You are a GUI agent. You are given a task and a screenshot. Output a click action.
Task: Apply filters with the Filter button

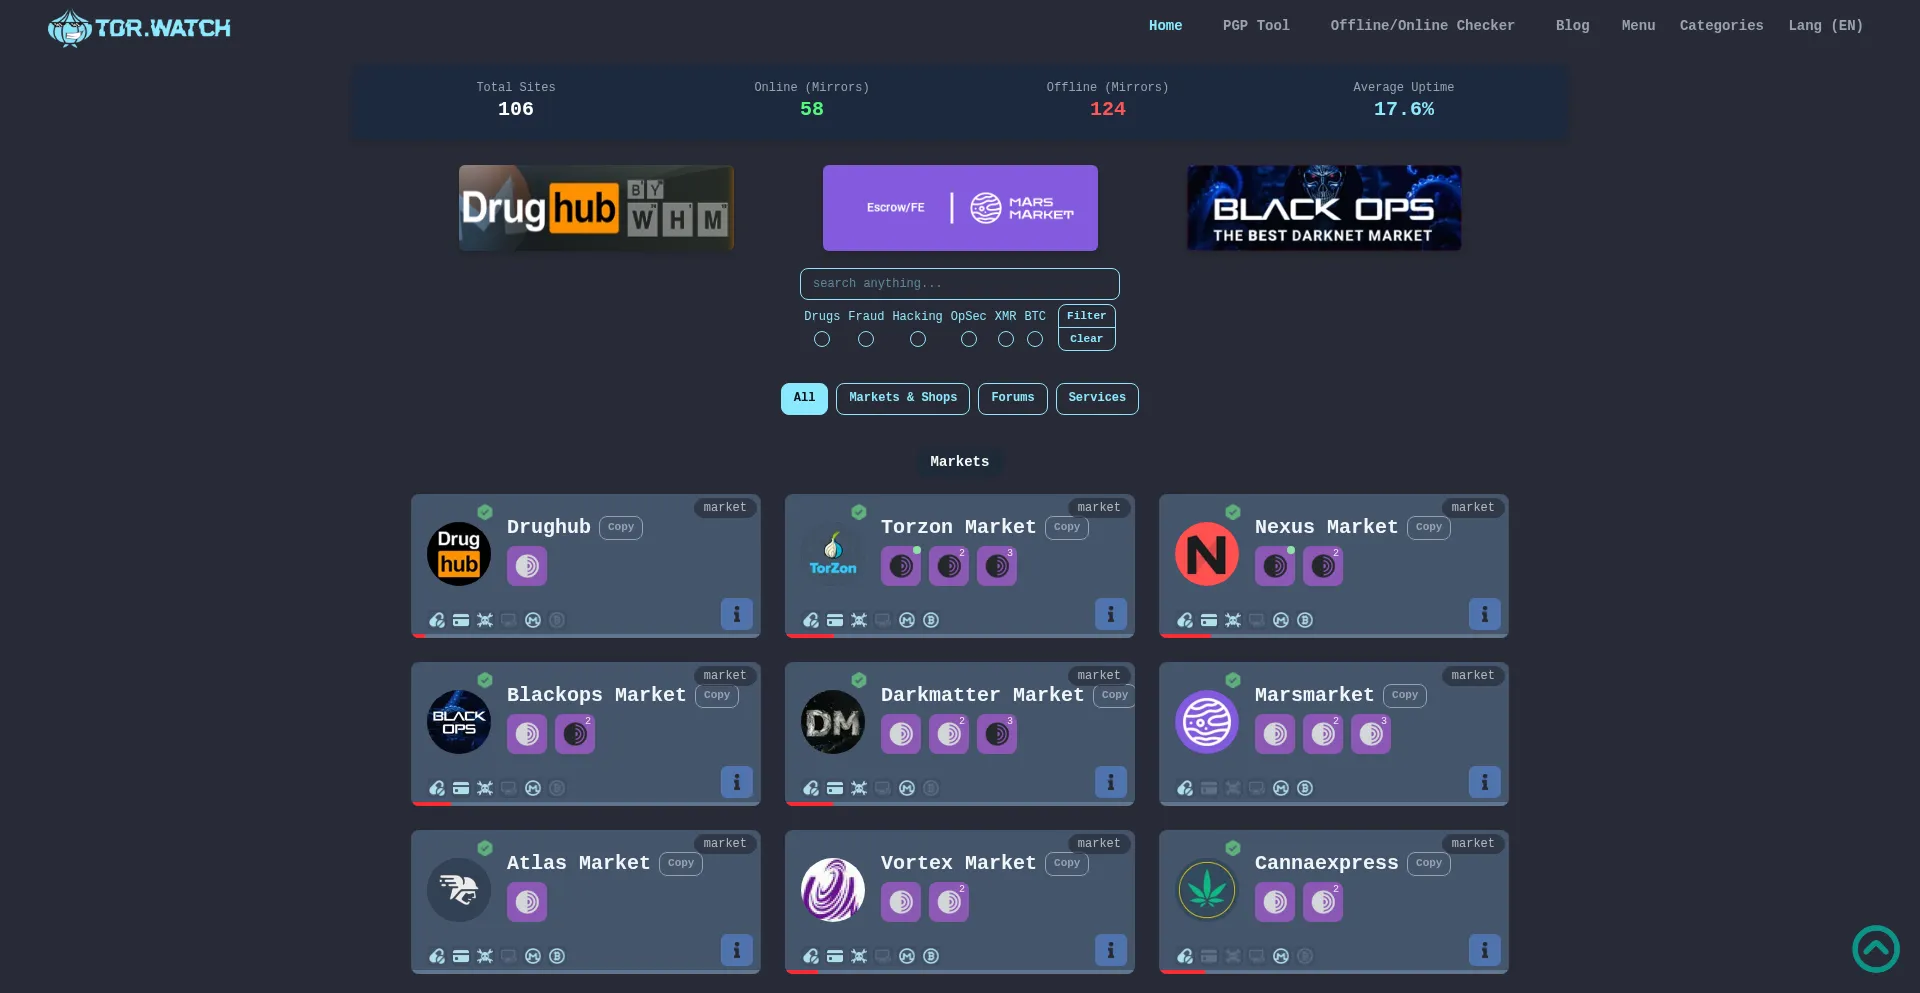pyautogui.click(x=1087, y=316)
